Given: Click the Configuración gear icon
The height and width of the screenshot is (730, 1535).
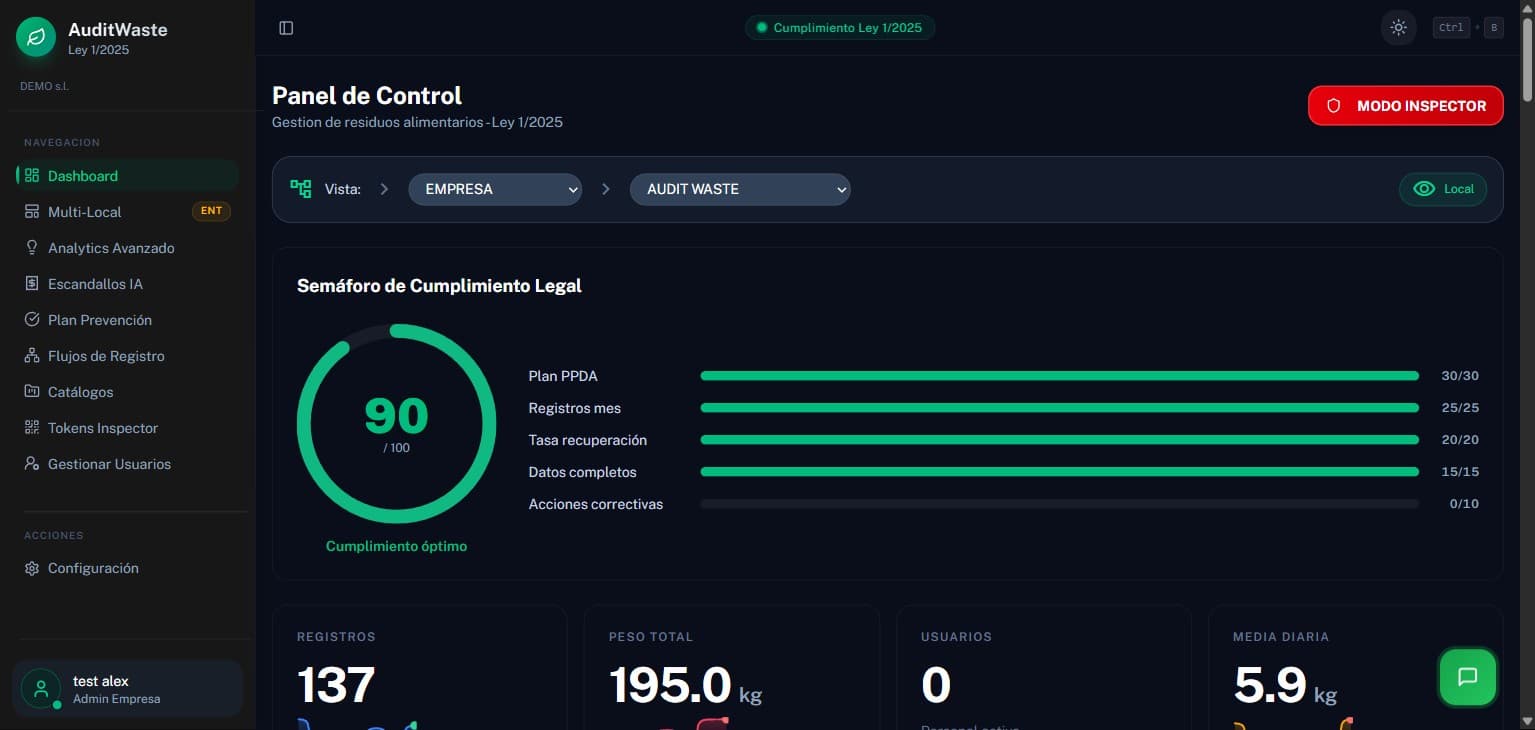Looking at the screenshot, I should tap(33, 567).
